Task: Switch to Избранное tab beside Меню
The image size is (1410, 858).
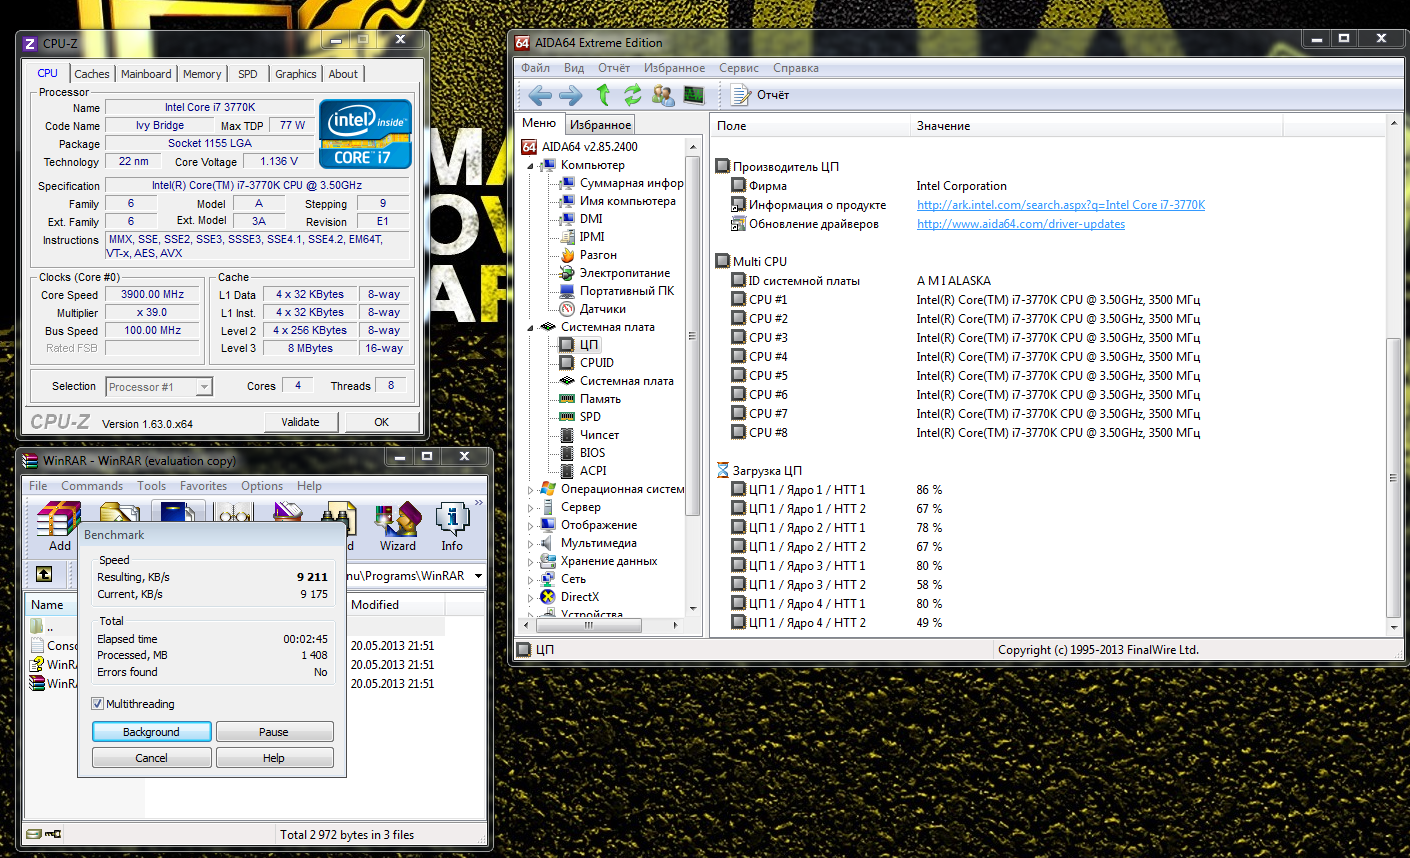Action: click(600, 125)
